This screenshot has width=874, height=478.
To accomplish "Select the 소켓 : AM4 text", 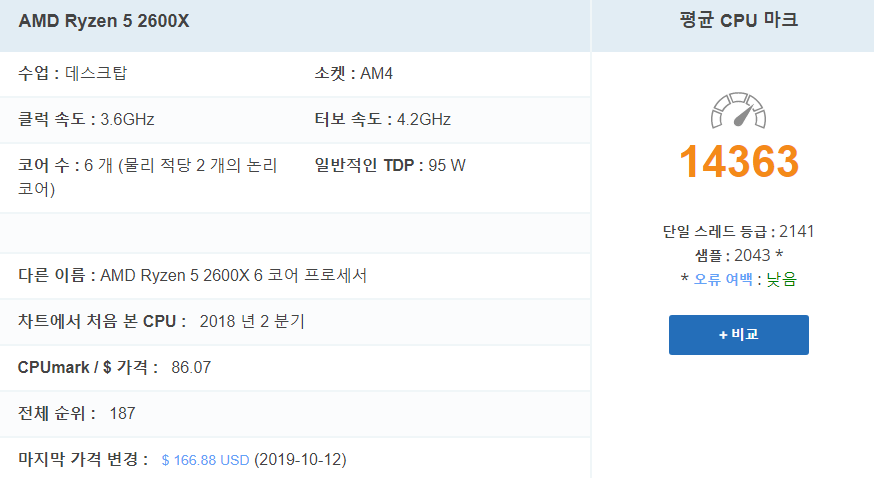I will click(x=353, y=73).
